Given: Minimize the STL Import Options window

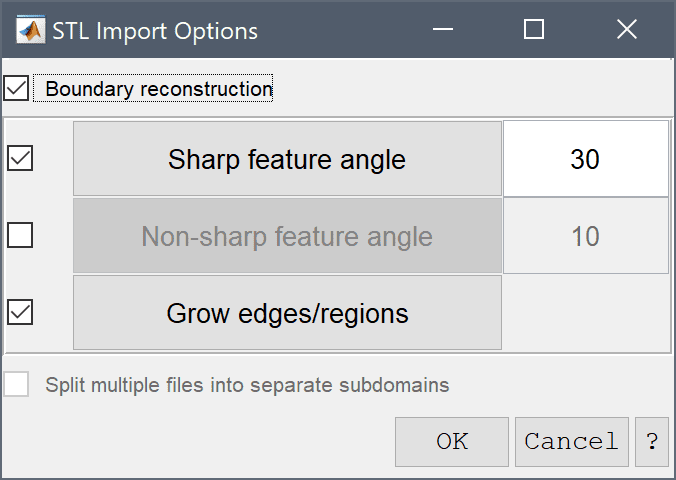Looking at the screenshot, I should pos(443,30).
